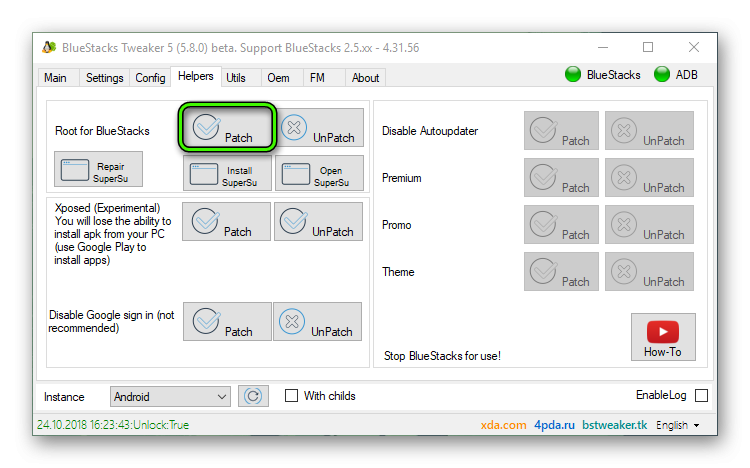Click the Unlock:True status log text
750x468 pixels.
click(x=113, y=425)
